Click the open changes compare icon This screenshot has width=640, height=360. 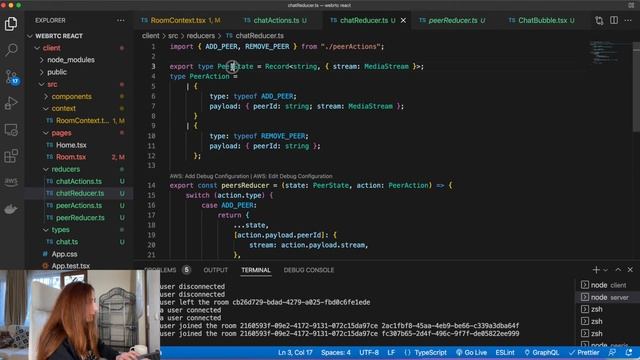tap(599, 20)
